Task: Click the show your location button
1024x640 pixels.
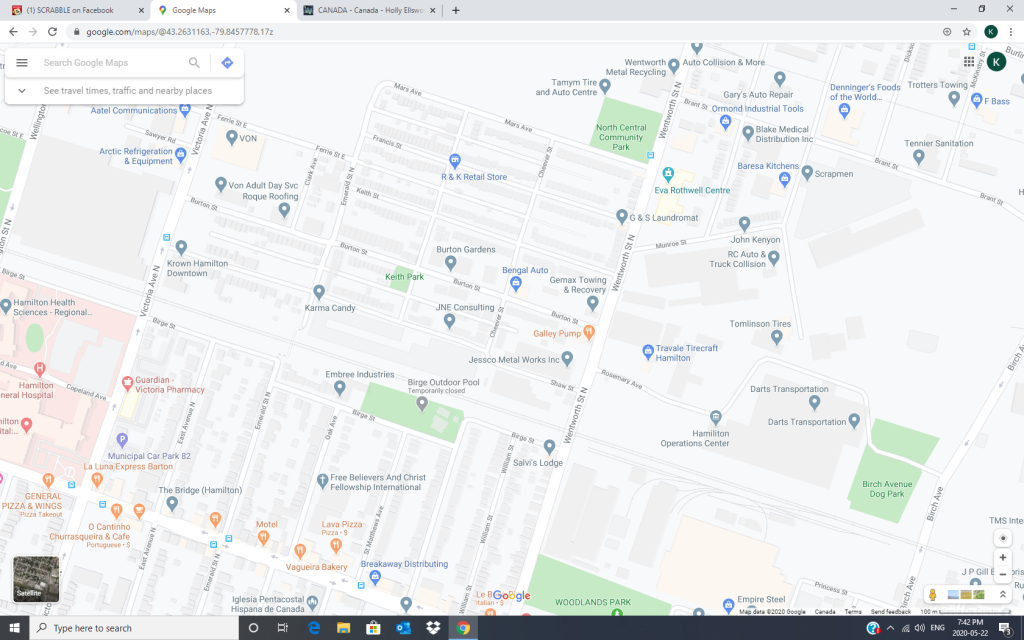Action: click(x=1003, y=538)
